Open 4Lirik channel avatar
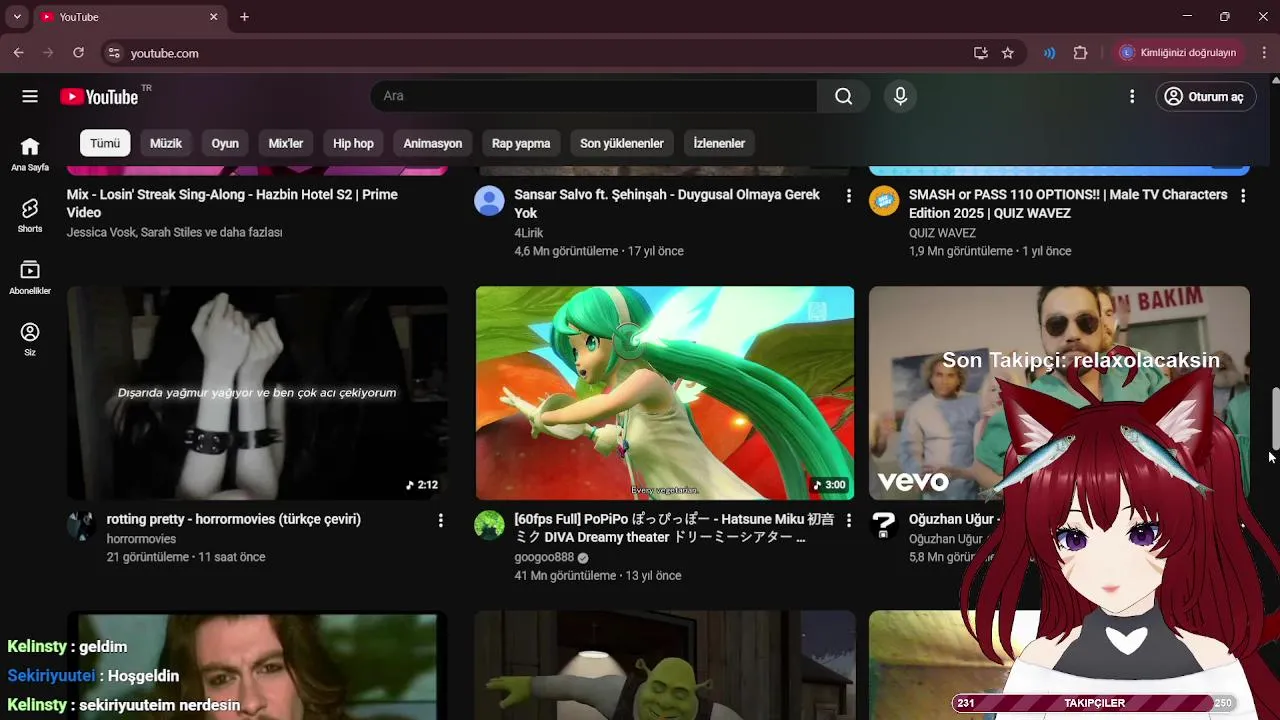The image size is (1280, 720). [489, 201]
